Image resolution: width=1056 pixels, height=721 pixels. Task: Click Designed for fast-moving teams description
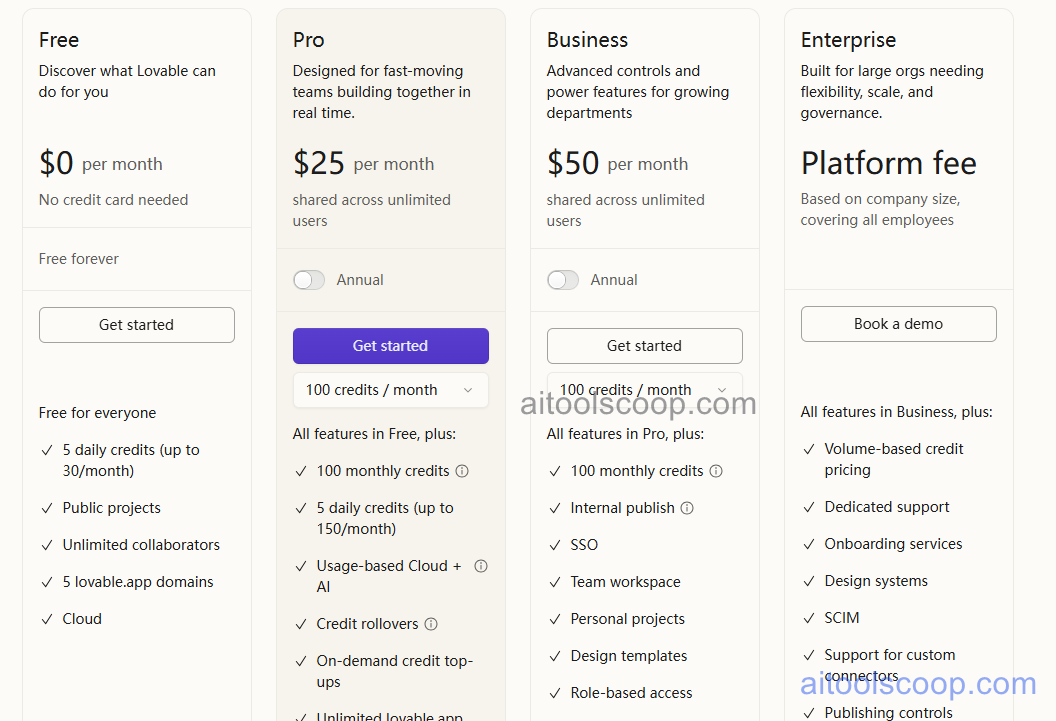click(382, 92)
